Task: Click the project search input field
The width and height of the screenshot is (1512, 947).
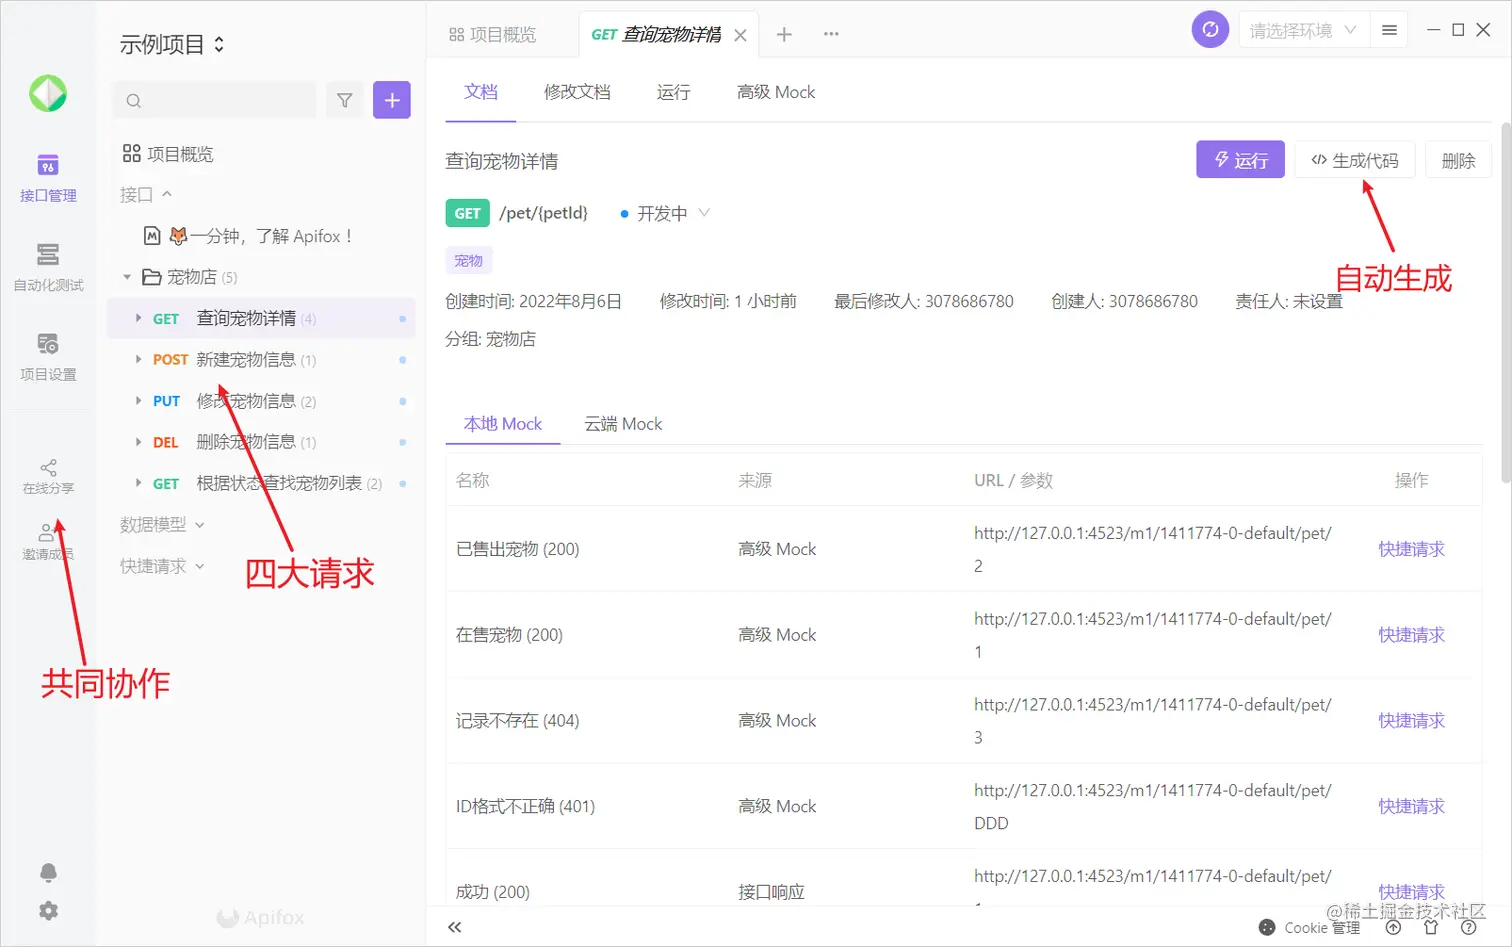Action: coord(213,100)
